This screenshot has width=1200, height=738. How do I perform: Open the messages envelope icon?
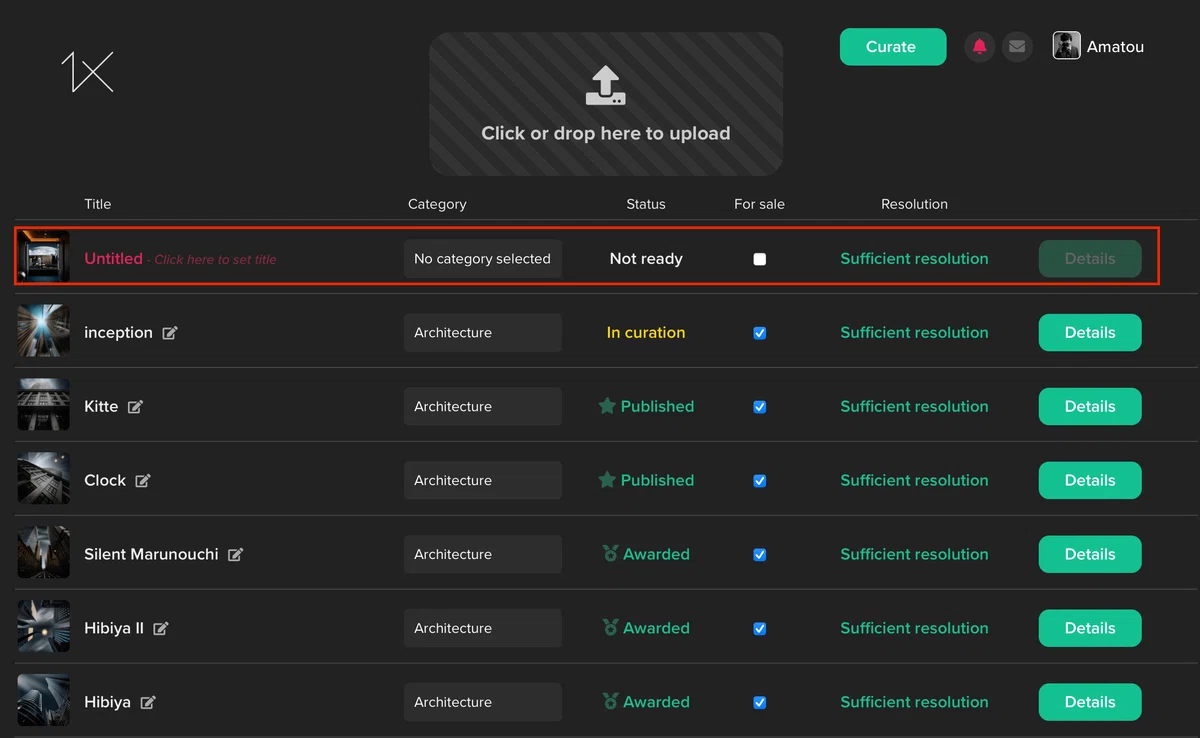coord(1017,47)
